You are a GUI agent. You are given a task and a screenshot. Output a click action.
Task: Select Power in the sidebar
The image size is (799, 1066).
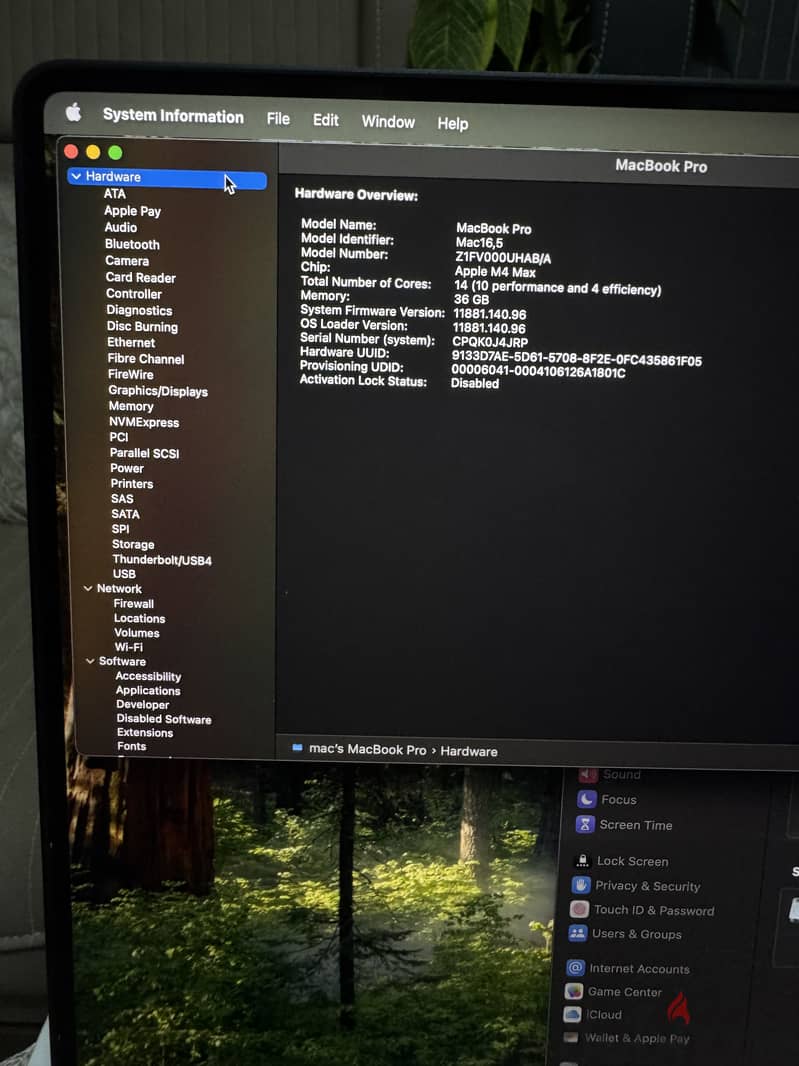(127, 468)
